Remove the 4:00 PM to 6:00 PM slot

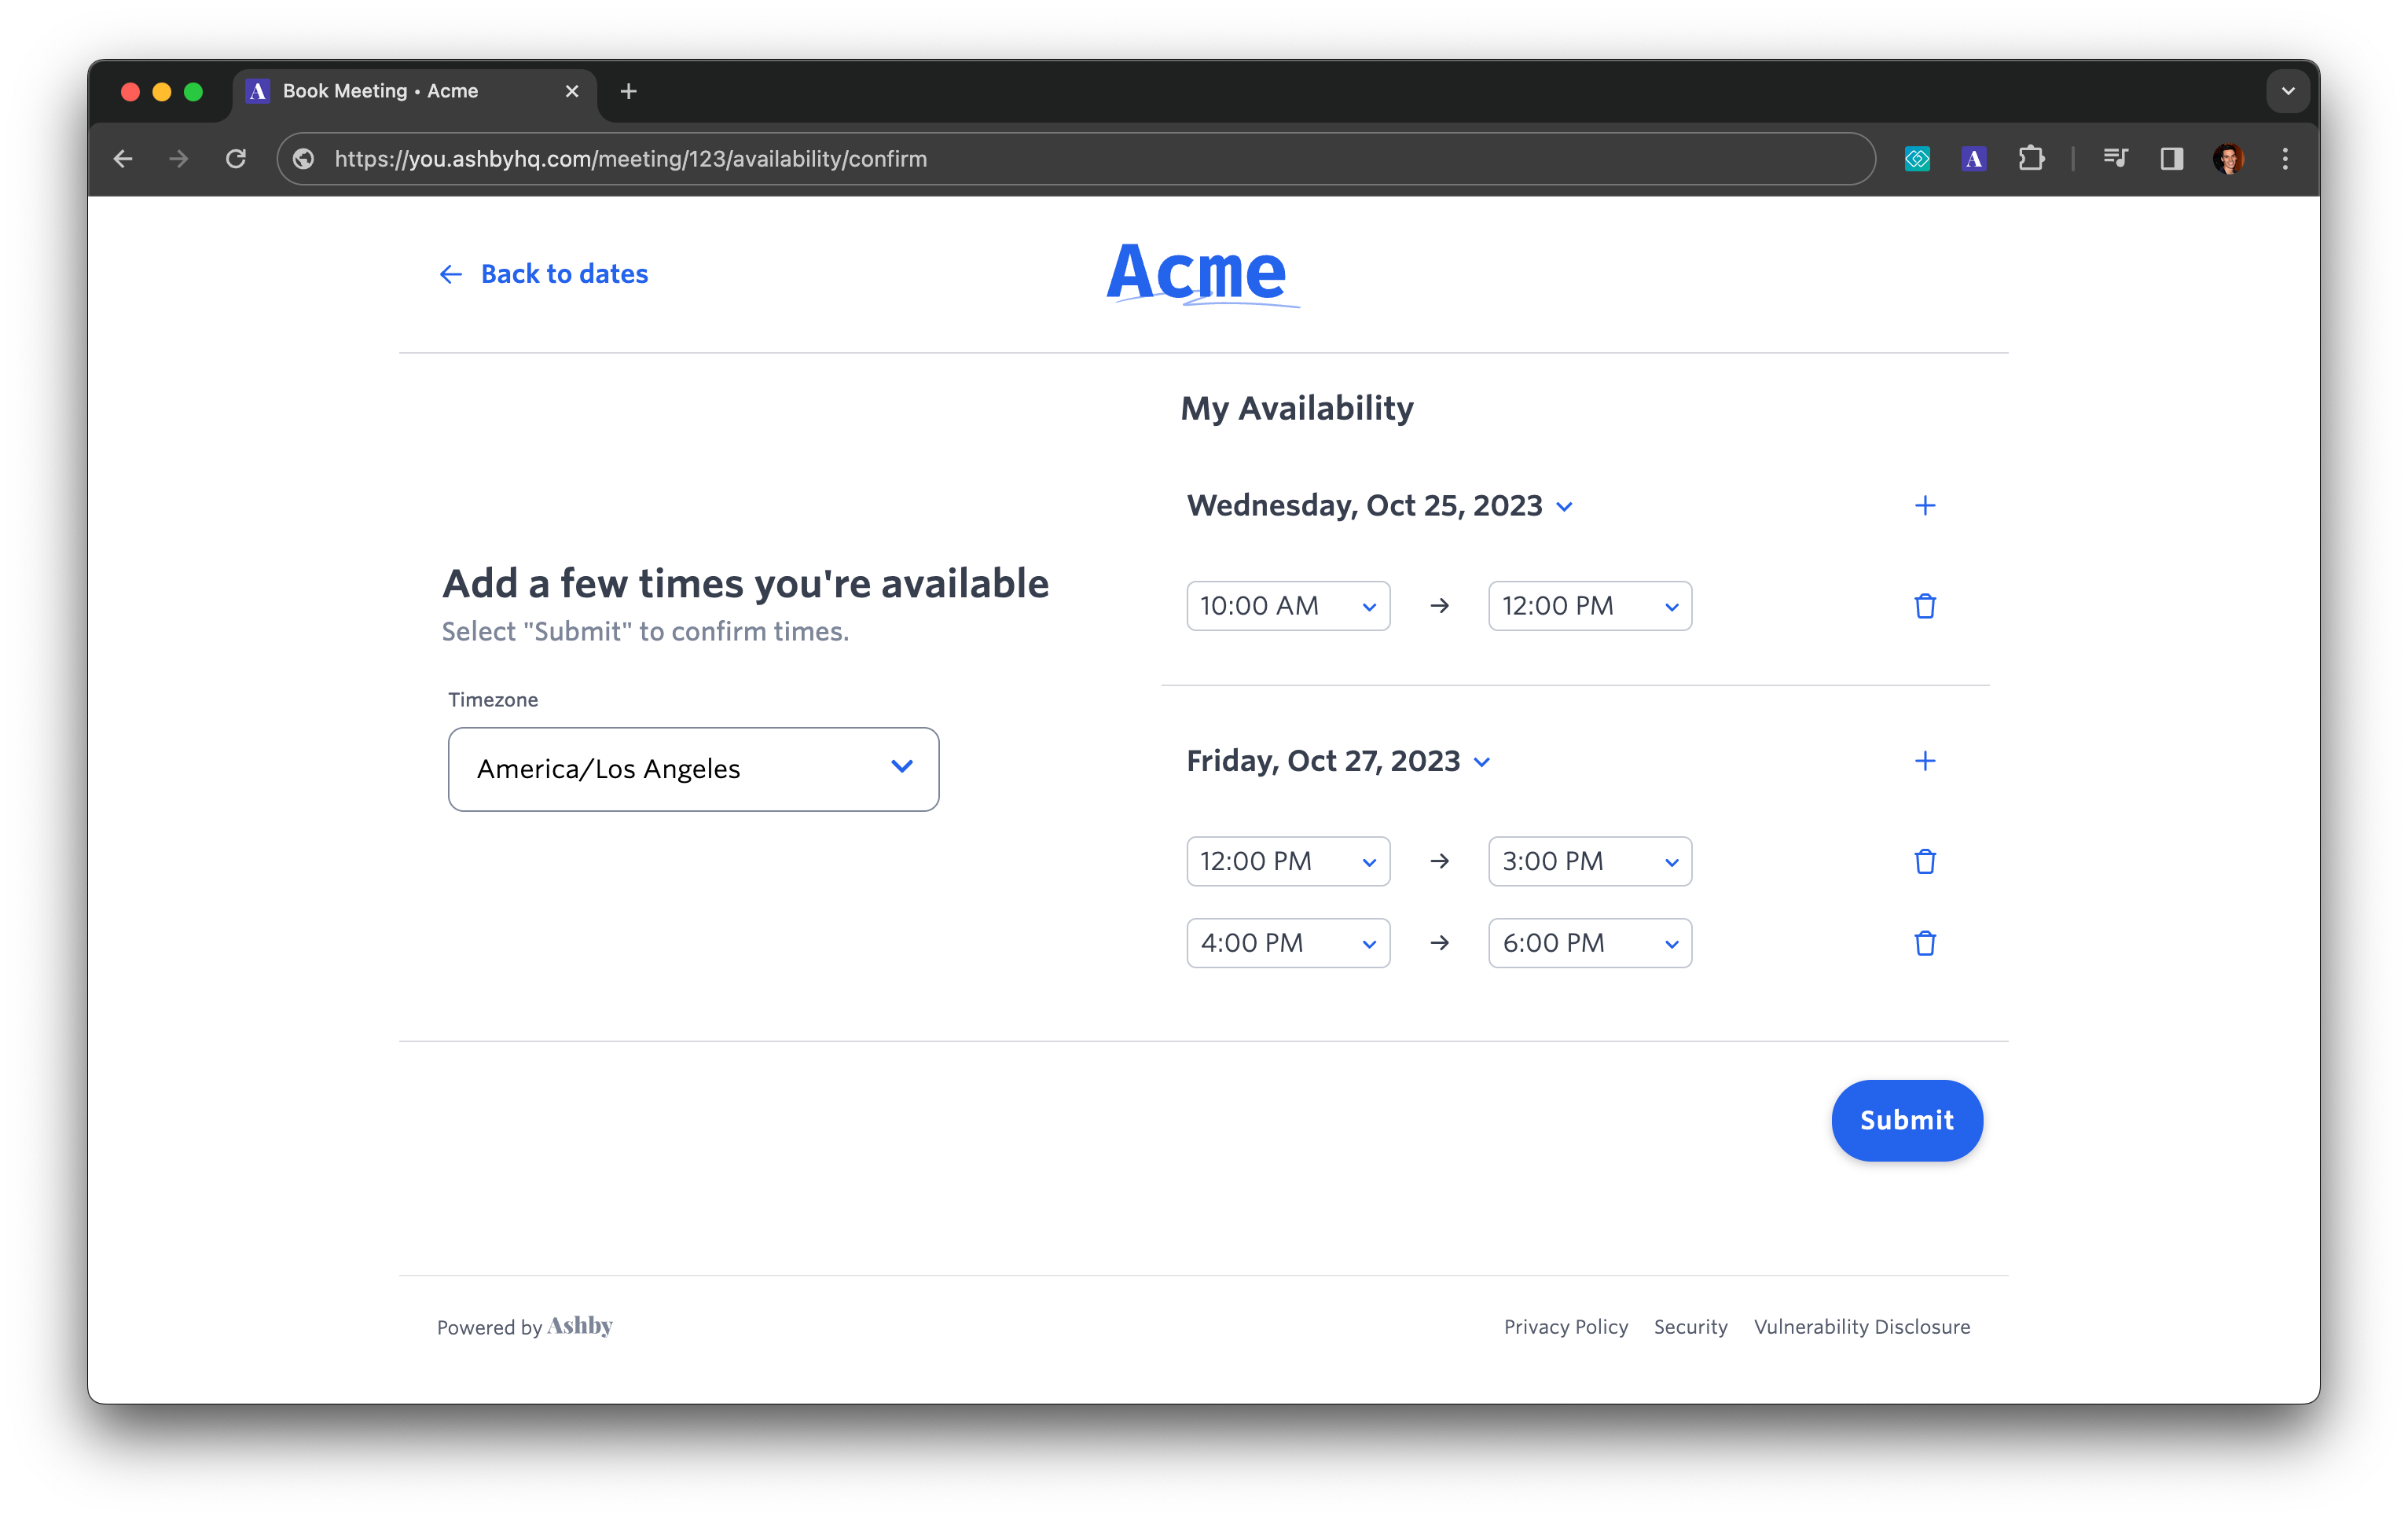(x=1924, y=943)
